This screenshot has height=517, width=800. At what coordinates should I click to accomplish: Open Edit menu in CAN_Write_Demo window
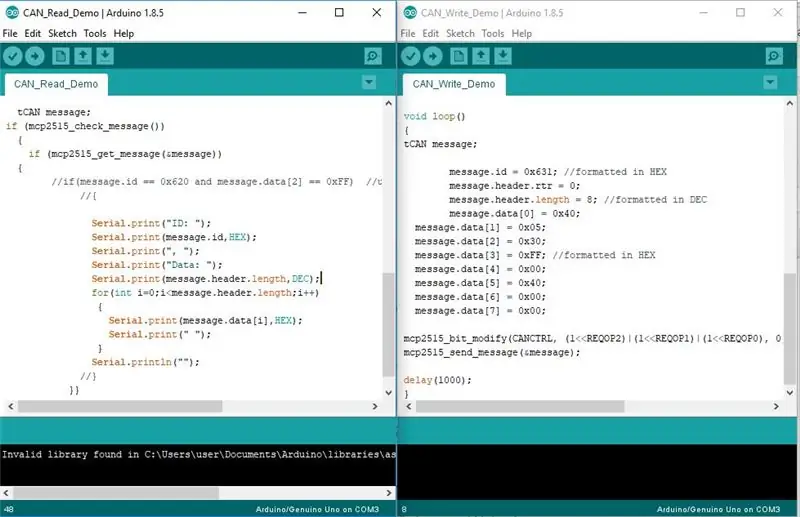tap(431, 34)
